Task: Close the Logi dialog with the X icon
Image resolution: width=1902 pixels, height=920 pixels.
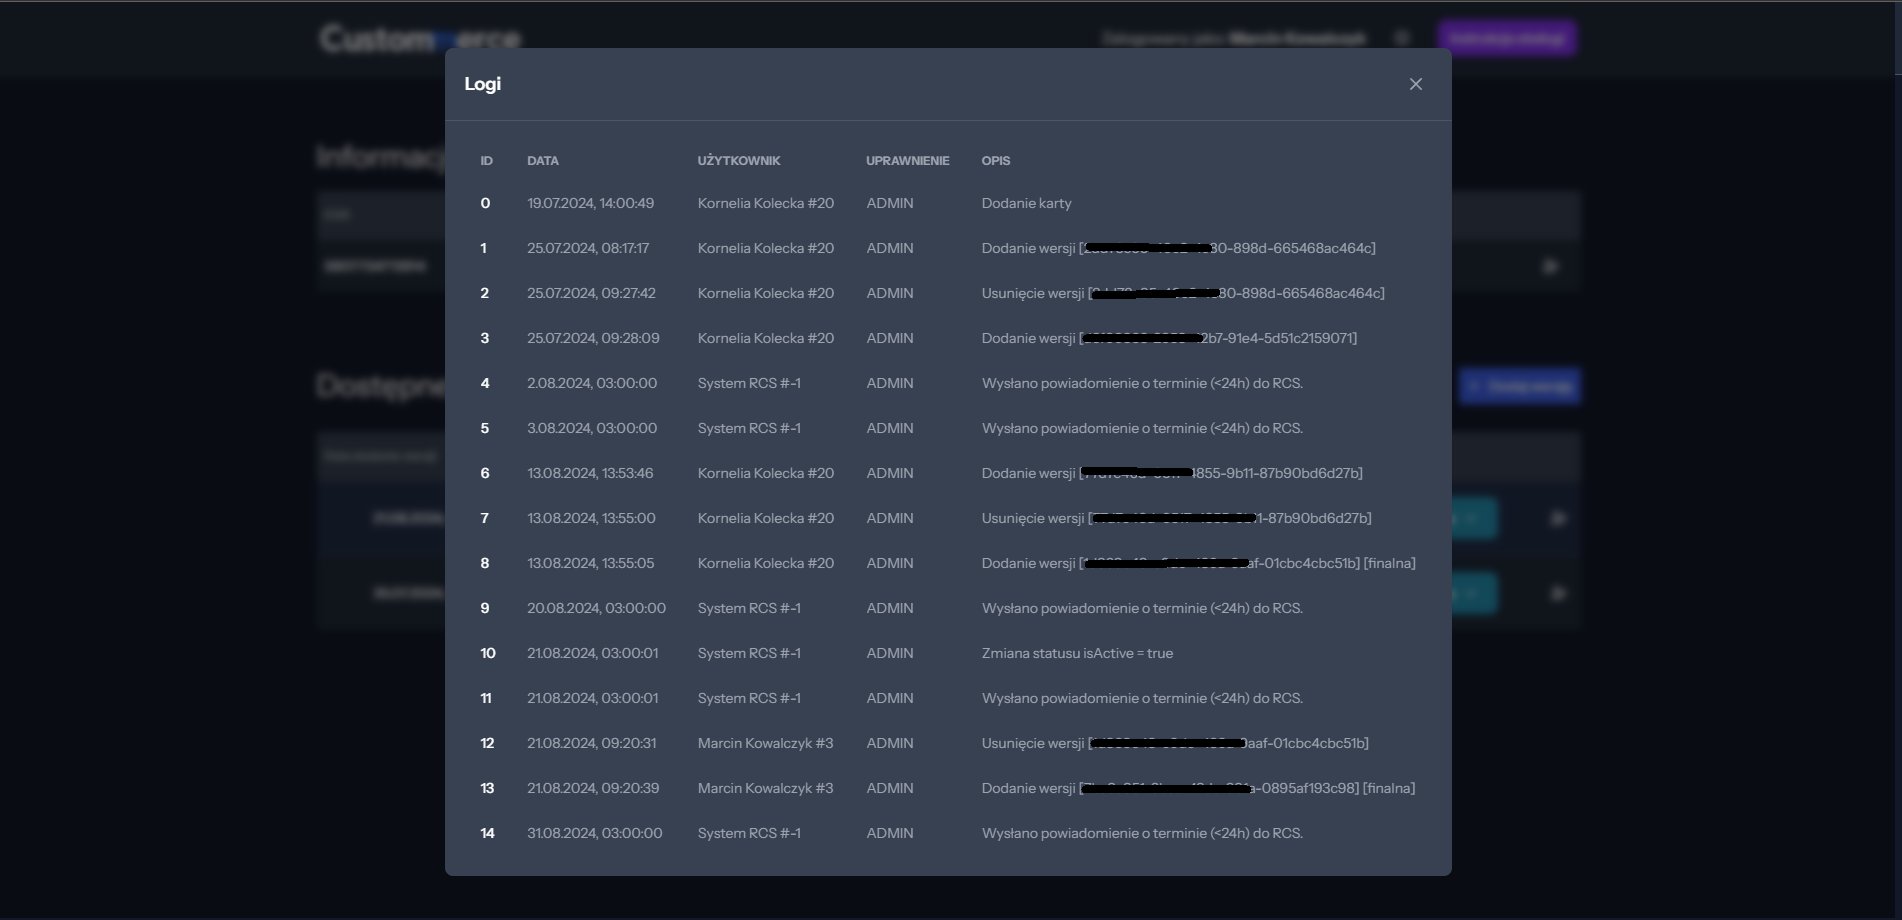Action: [x=1416, y=84]
